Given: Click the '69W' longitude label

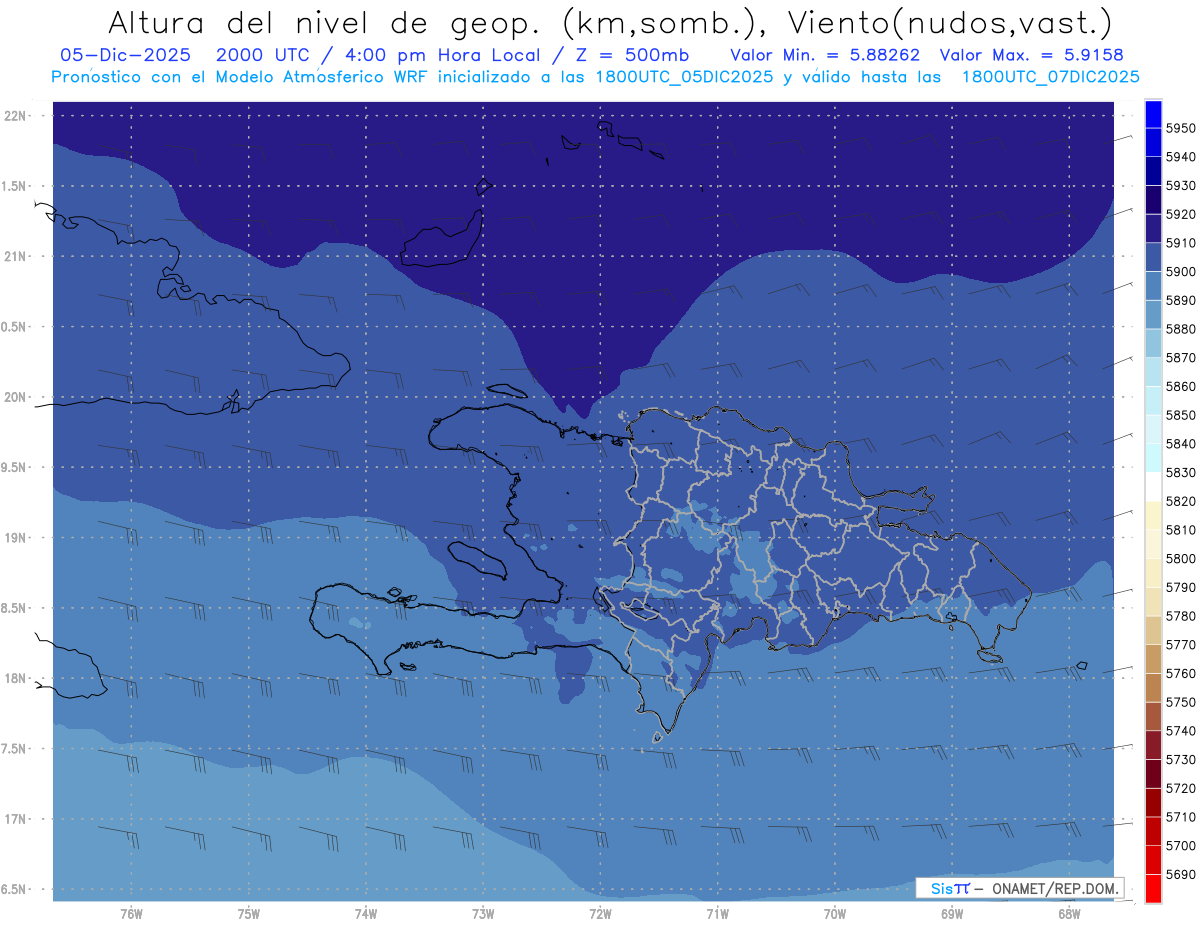Looking at the screenshot, I should [952, 914].
